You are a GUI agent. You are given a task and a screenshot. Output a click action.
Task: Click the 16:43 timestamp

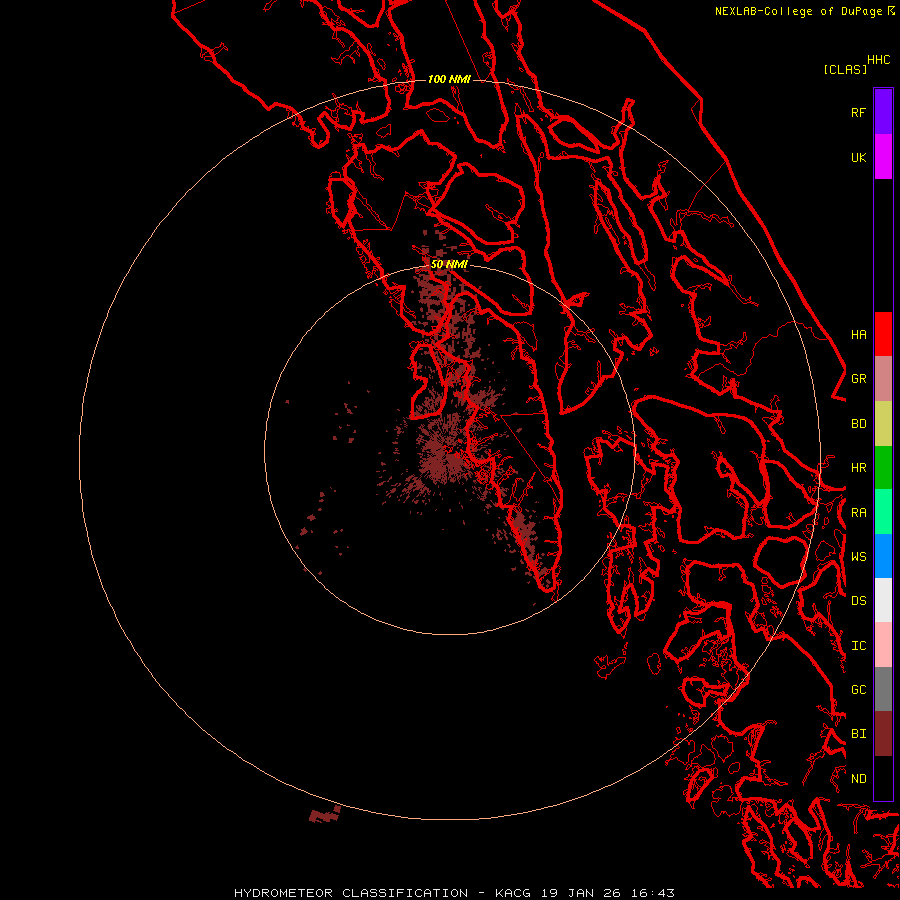click(x=654, y=893)
